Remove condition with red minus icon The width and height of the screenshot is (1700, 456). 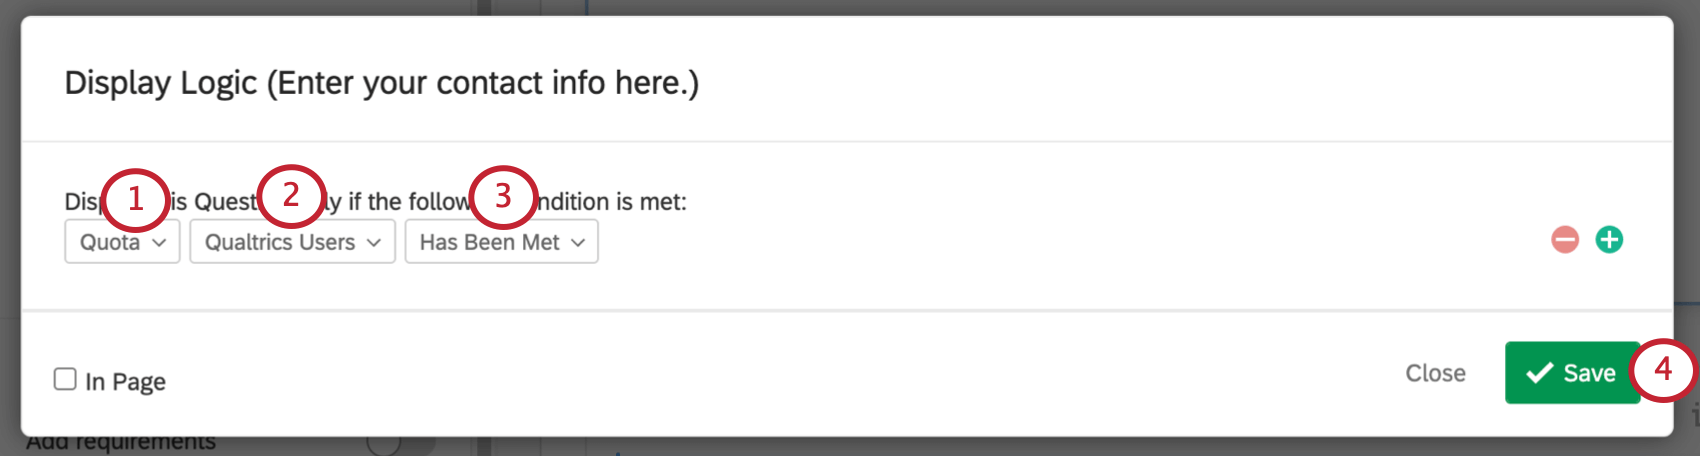coord(1565,240)
